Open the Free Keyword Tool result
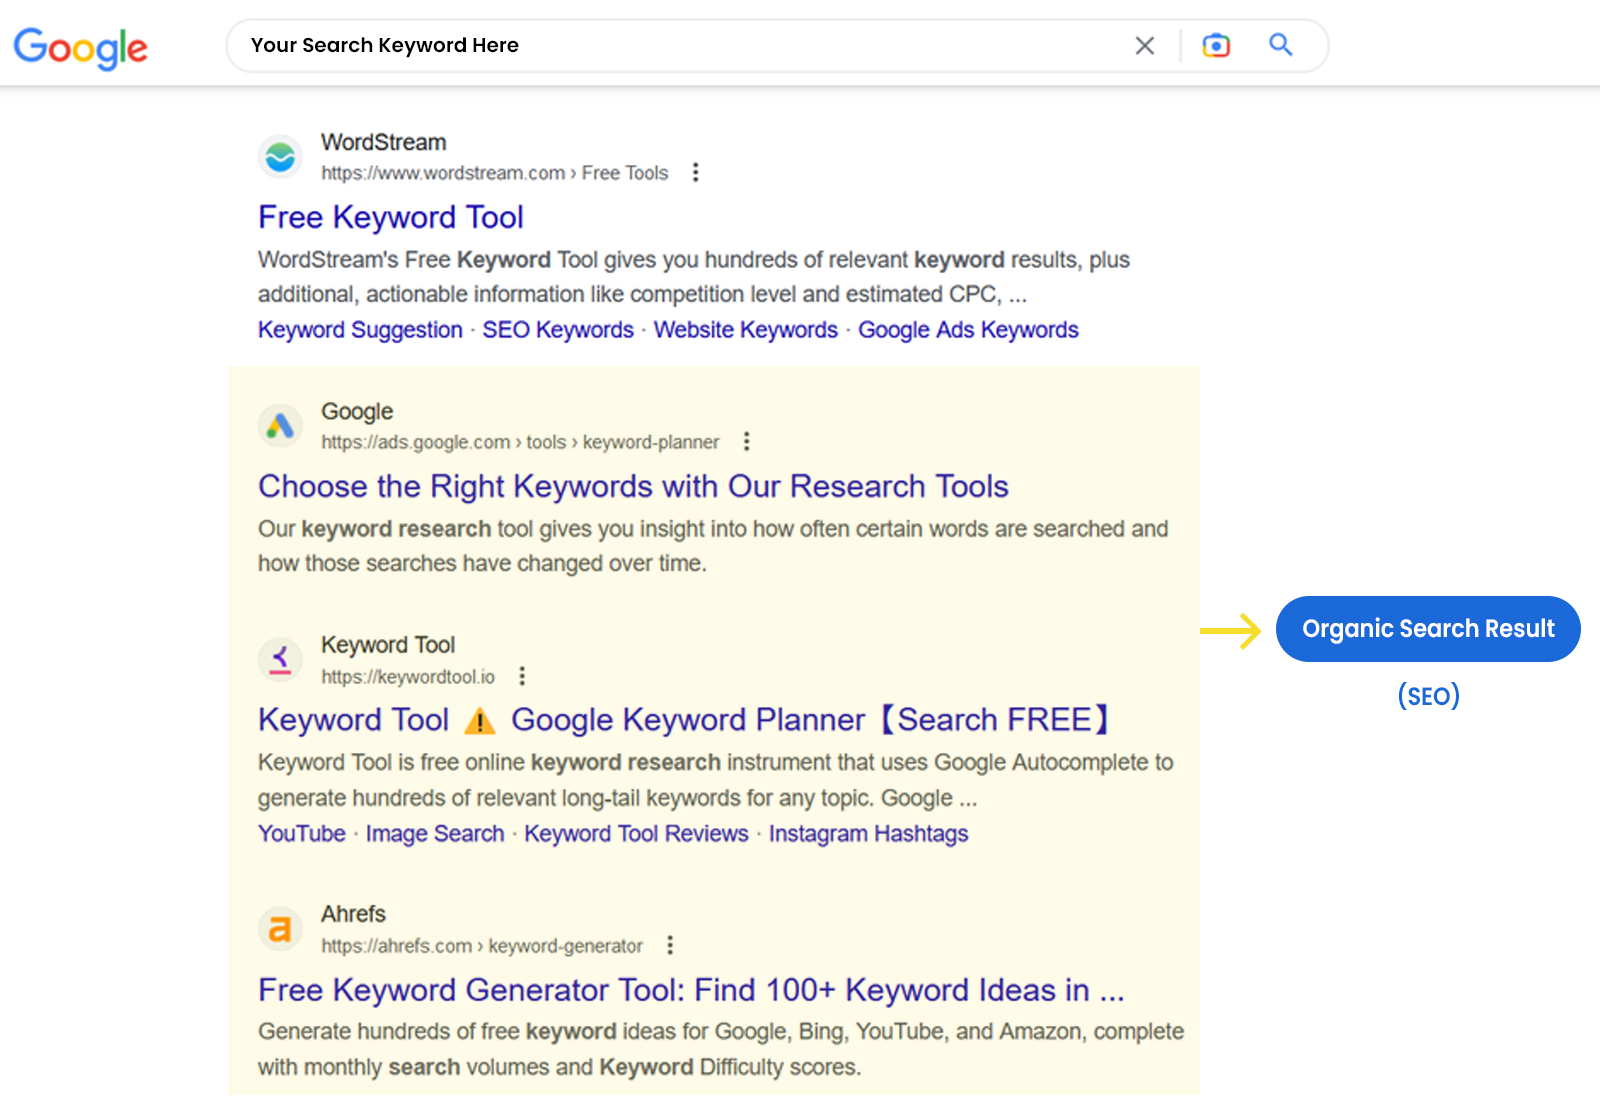 point(391,217)
